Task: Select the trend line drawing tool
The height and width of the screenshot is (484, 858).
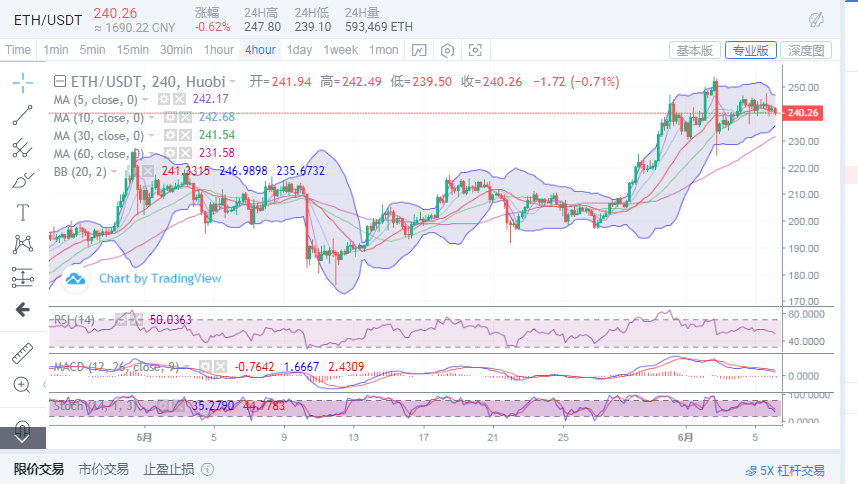Action: point(22,116)
